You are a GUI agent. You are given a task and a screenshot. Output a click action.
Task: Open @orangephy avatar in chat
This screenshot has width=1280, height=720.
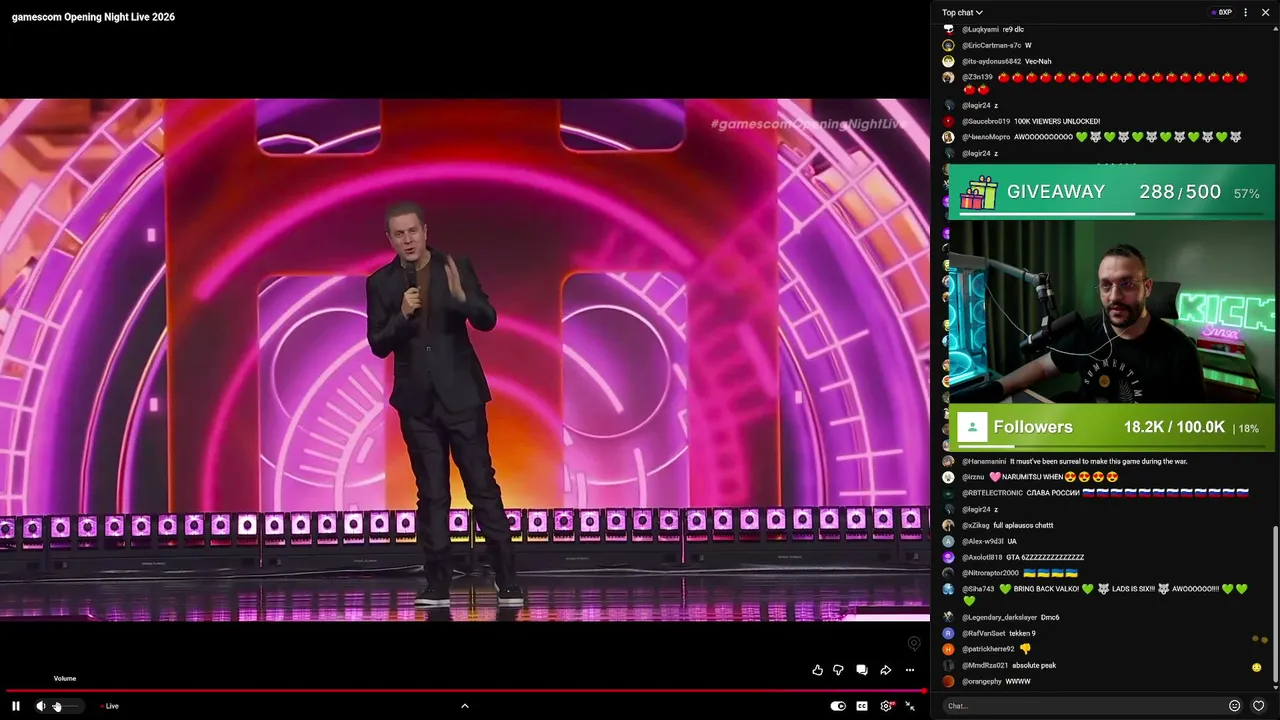point(948,681)
